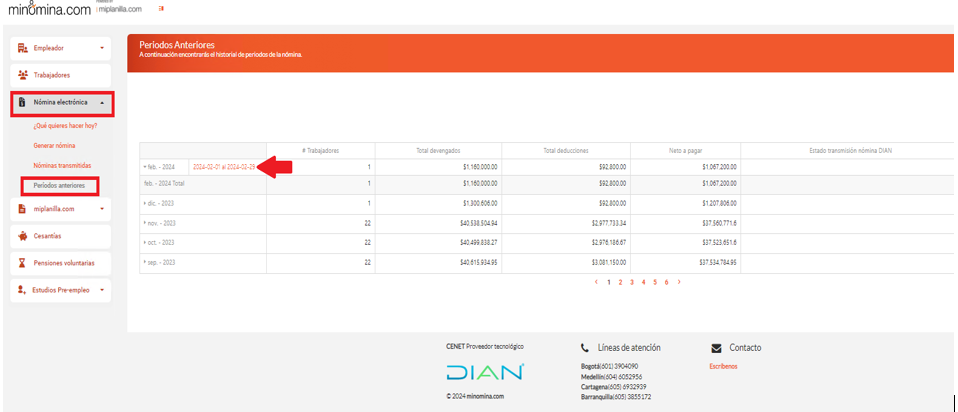The width and height of the screenshot is (958, 412).
Task: Collapse the Nómina electrónica menu arrow
Action: pos(102,103)
